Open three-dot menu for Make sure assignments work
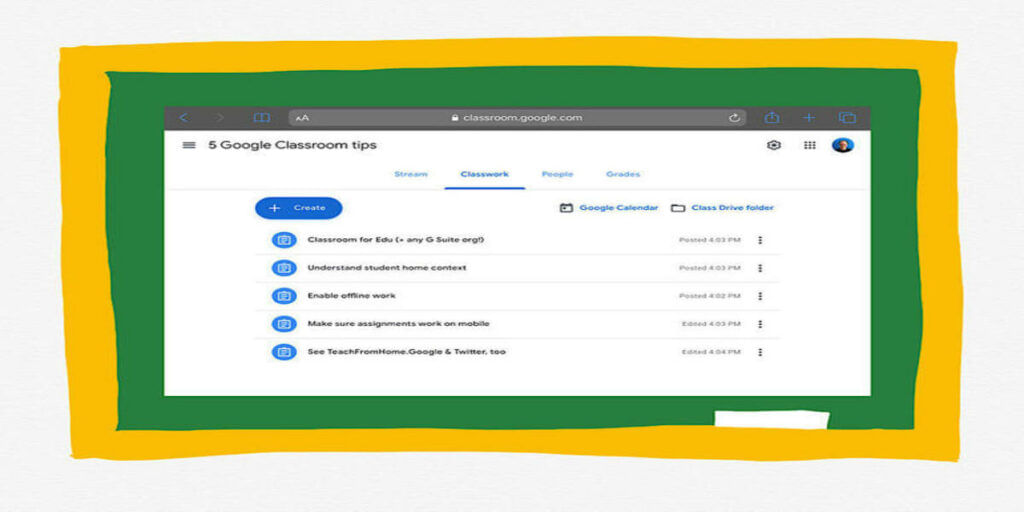 tap(760, 324)
